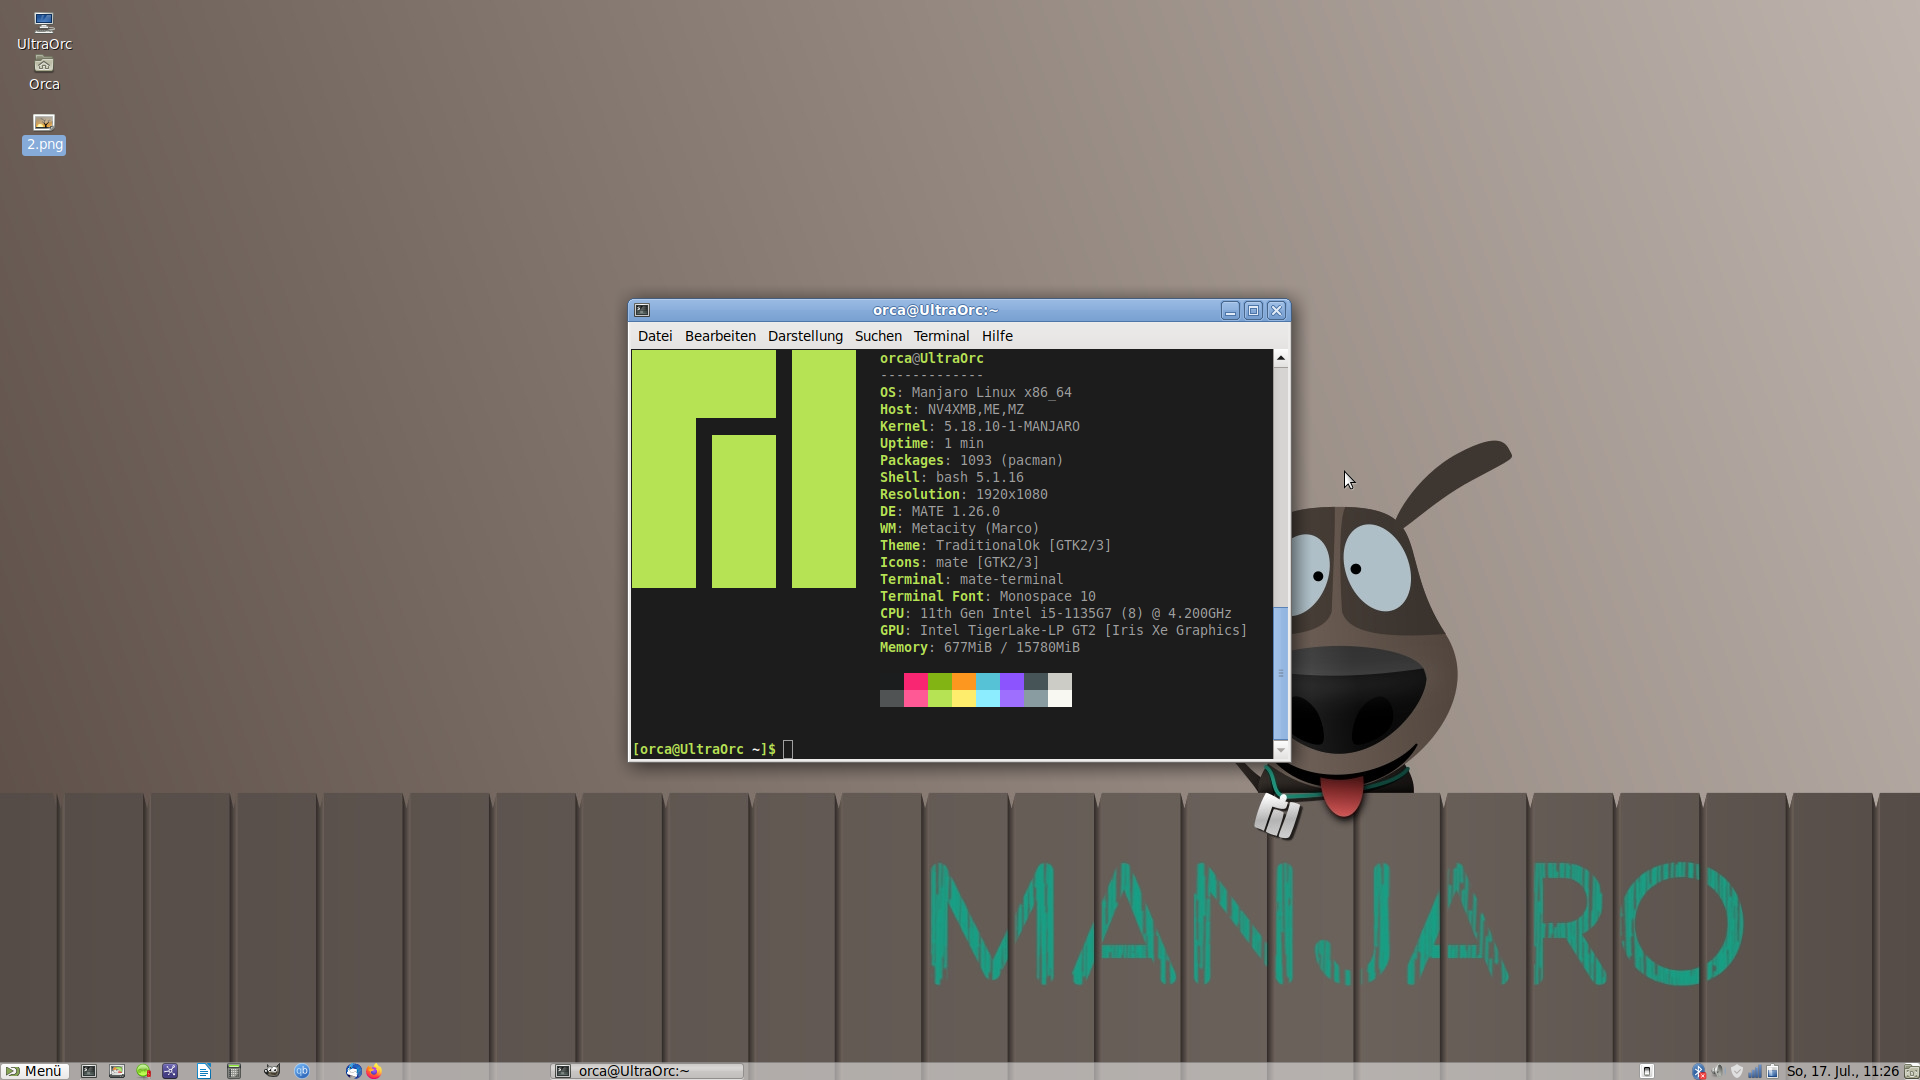
Task: Click the 'Icons: mate [GTK2/3]' line
Action: tap(959, 562)
